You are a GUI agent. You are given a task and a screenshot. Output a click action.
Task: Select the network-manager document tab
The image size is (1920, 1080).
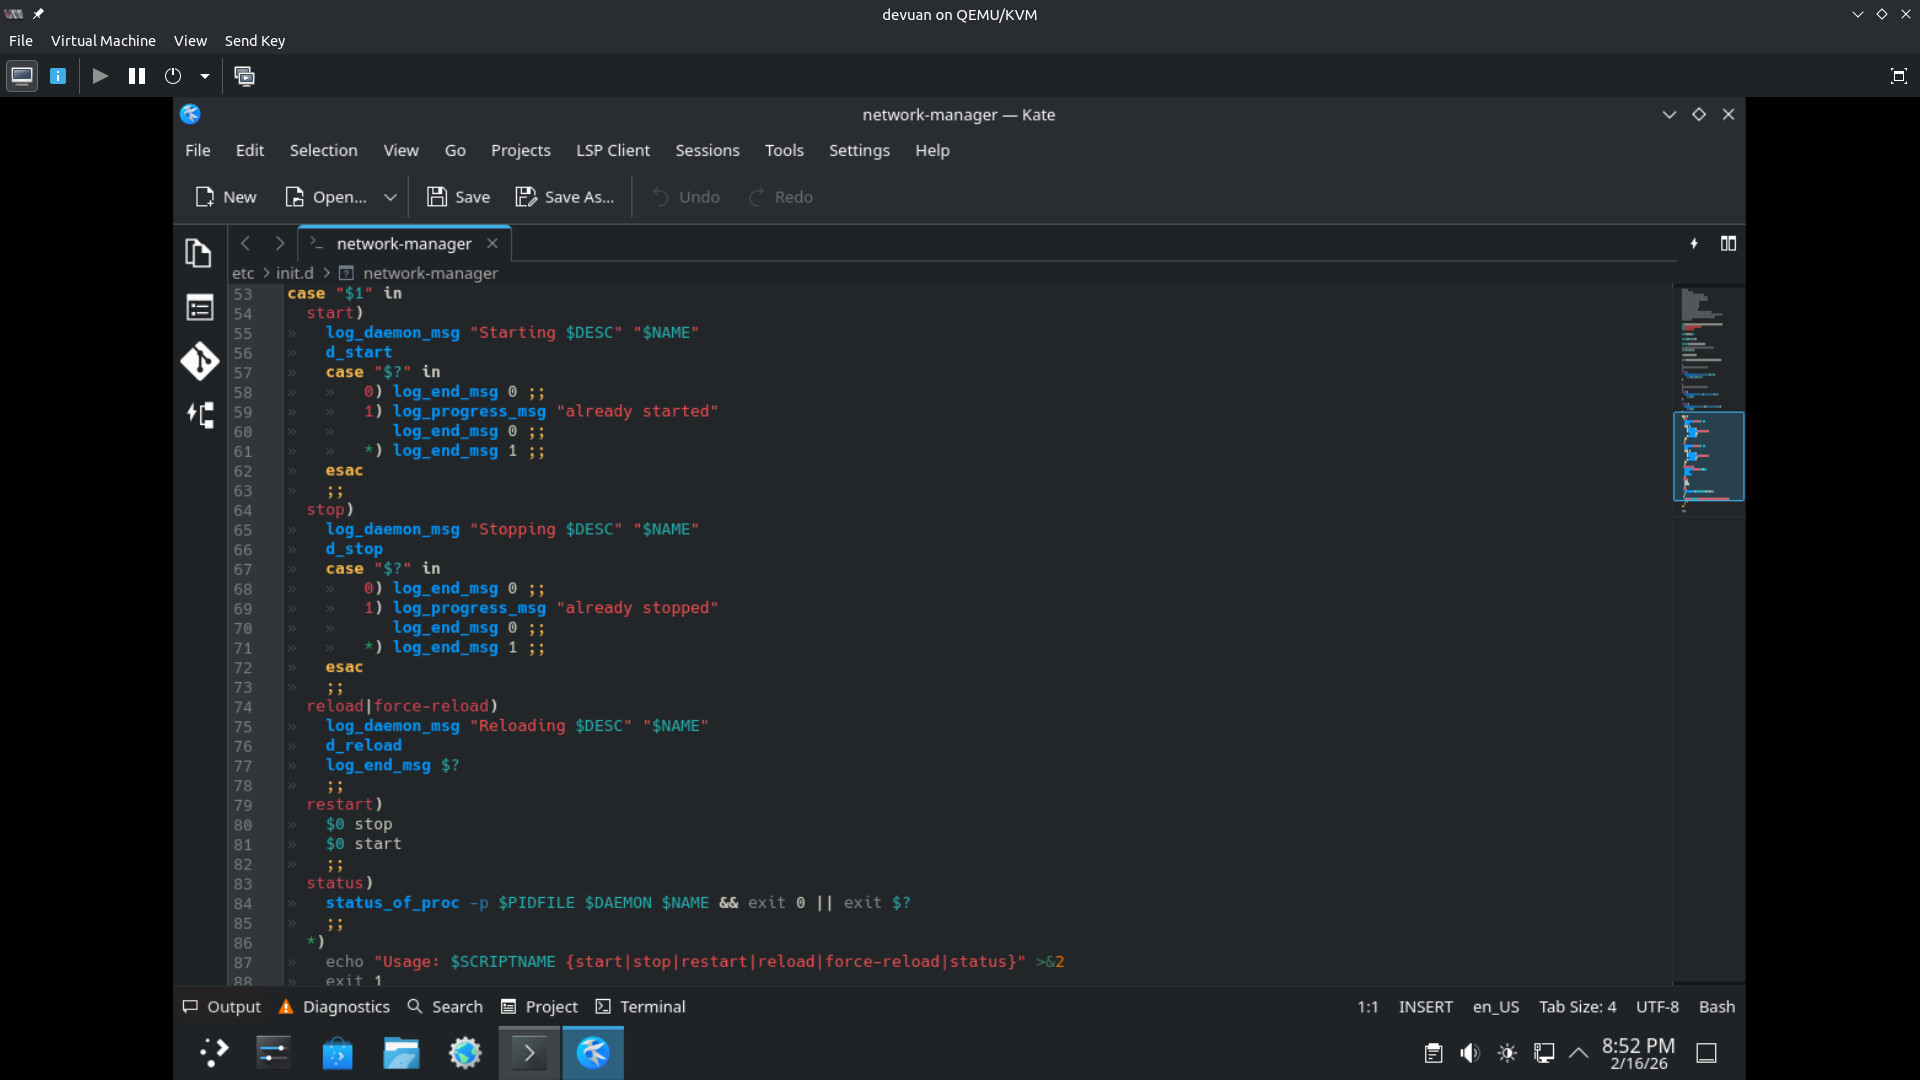tap(403, 244)
